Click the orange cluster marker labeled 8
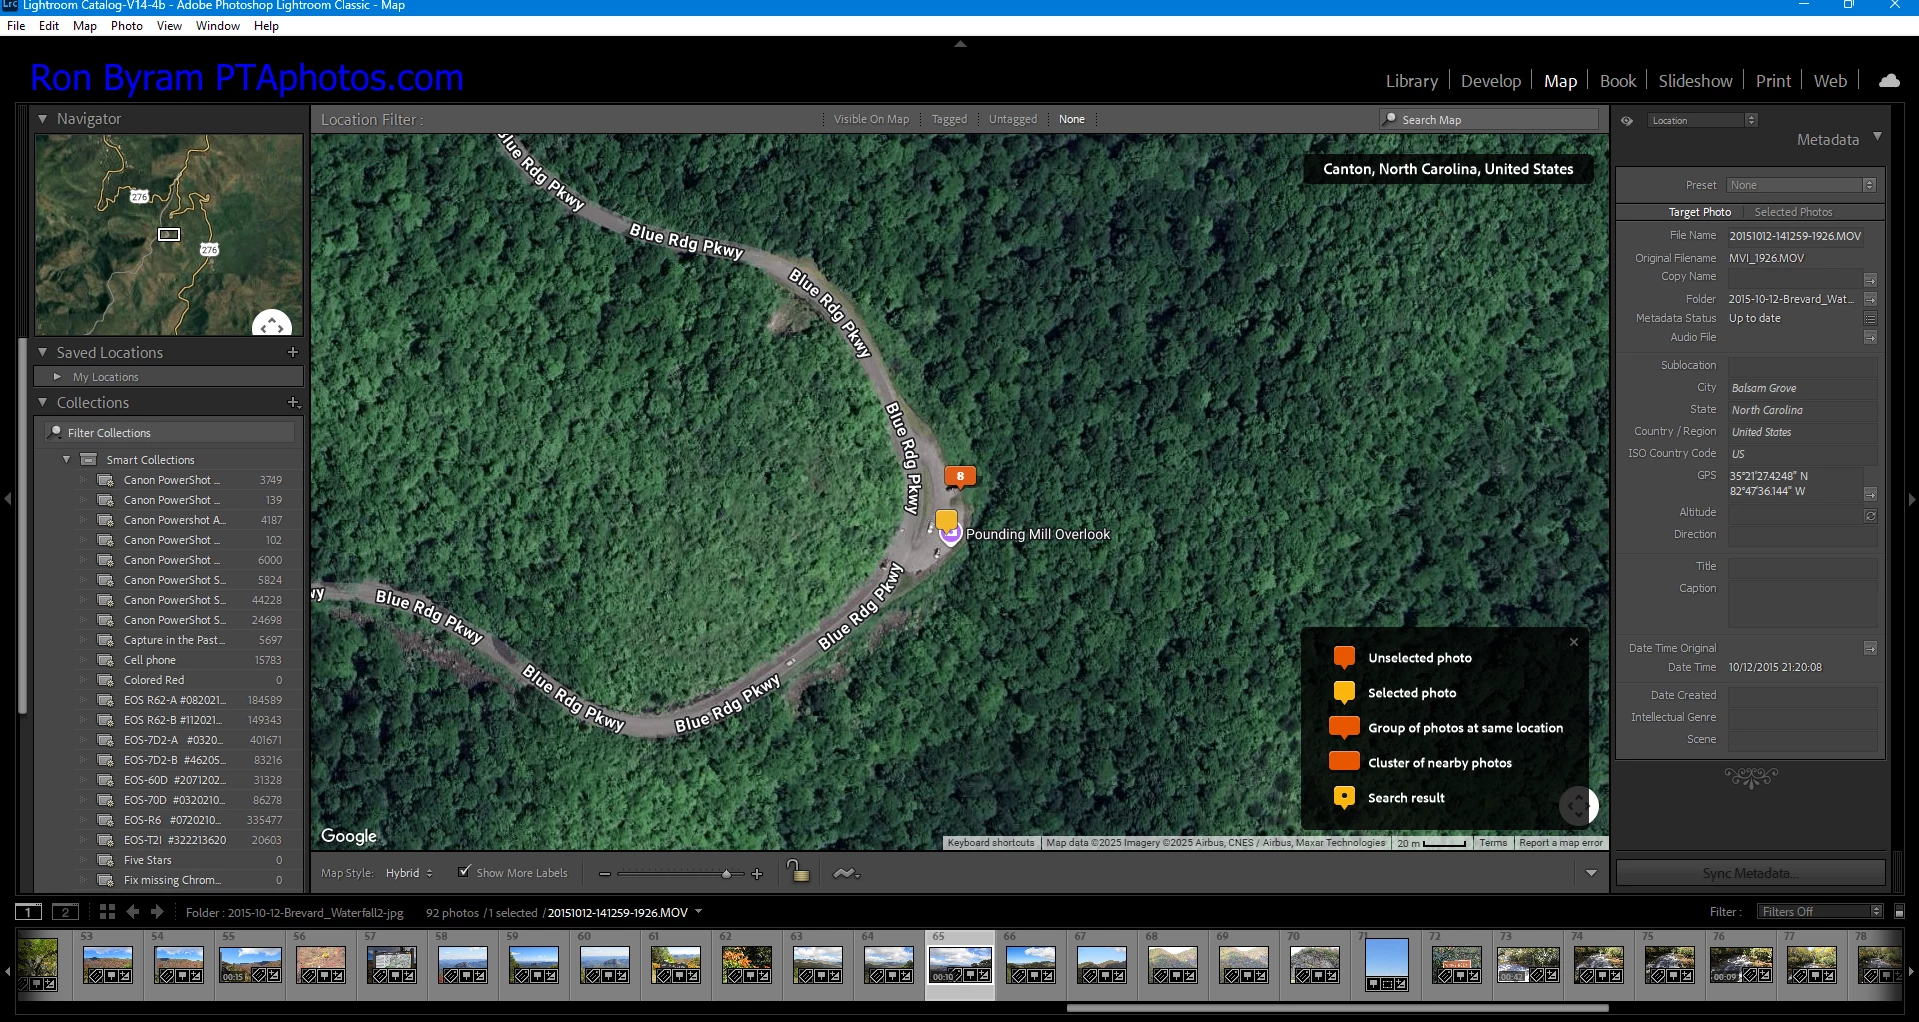Screen dimensions: 1919x1022 [960, 477]
